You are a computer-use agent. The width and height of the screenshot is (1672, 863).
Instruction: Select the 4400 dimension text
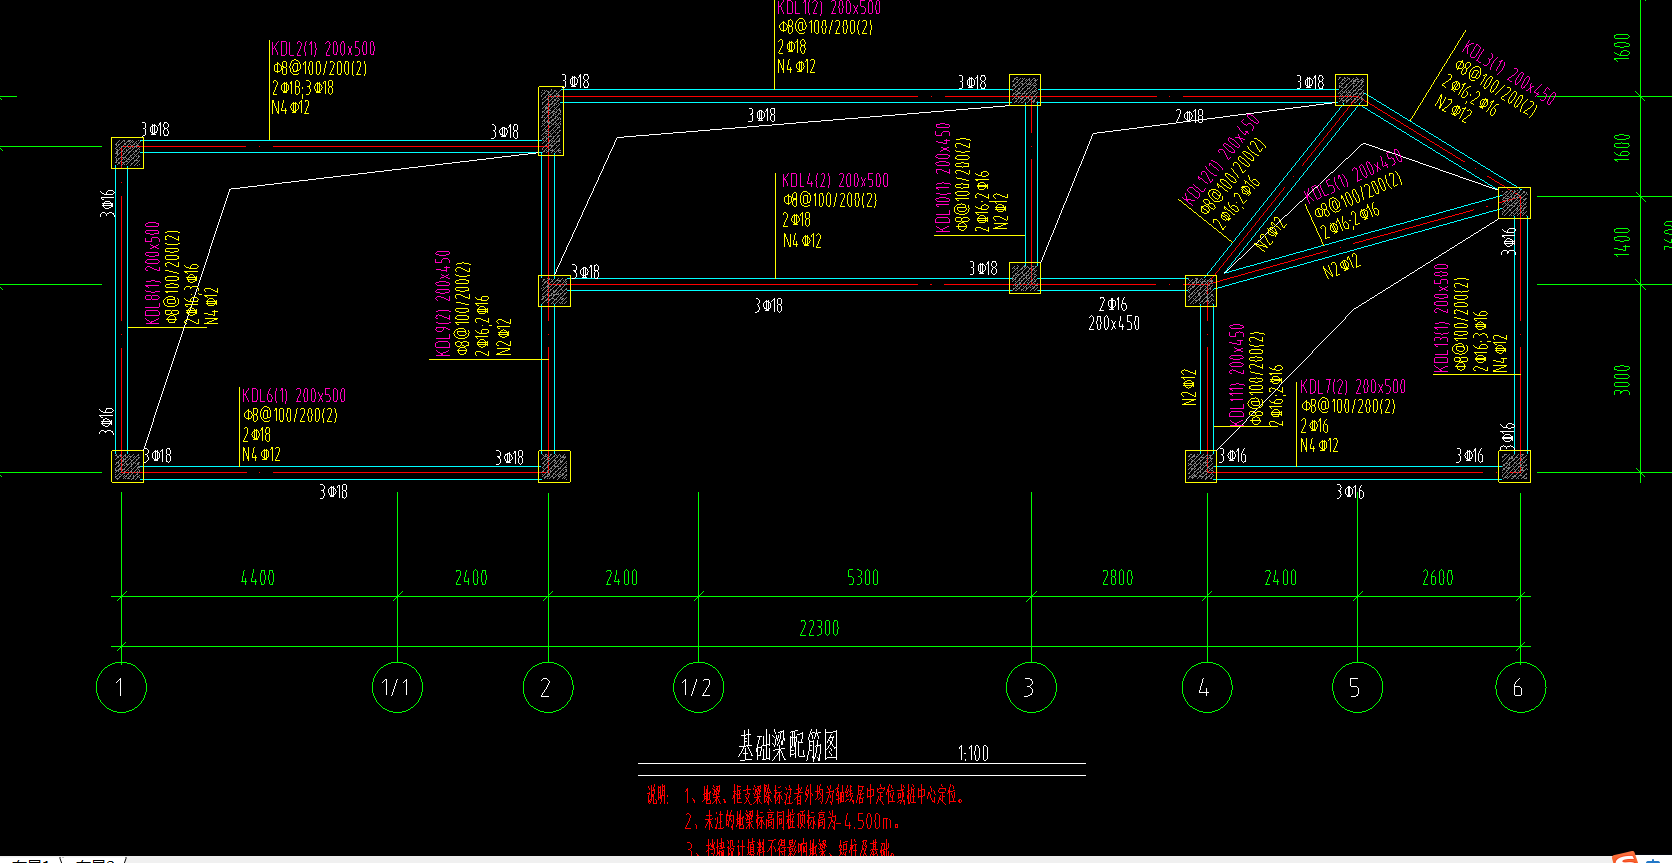[x=258, y=578]
